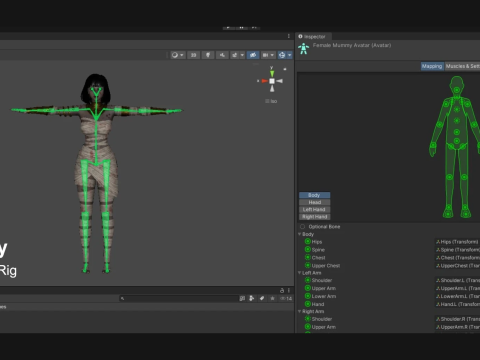Click the Female Mummy Avatar icon

pos(303,49)
